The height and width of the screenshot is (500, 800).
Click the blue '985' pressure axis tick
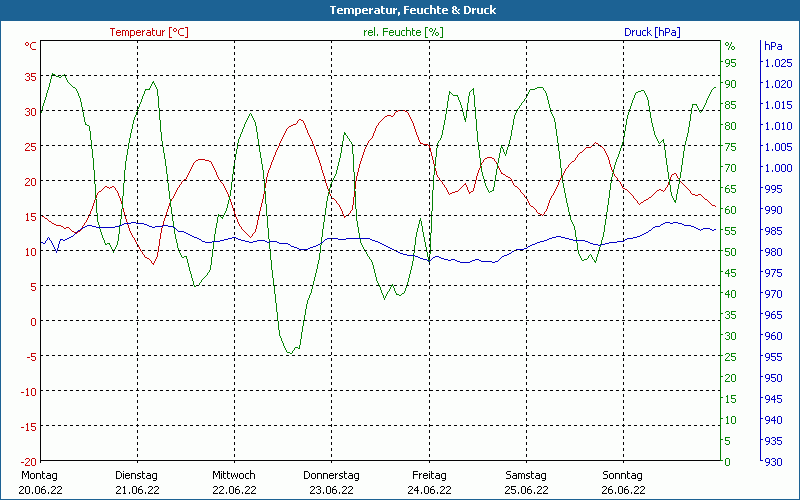[773, 231]
